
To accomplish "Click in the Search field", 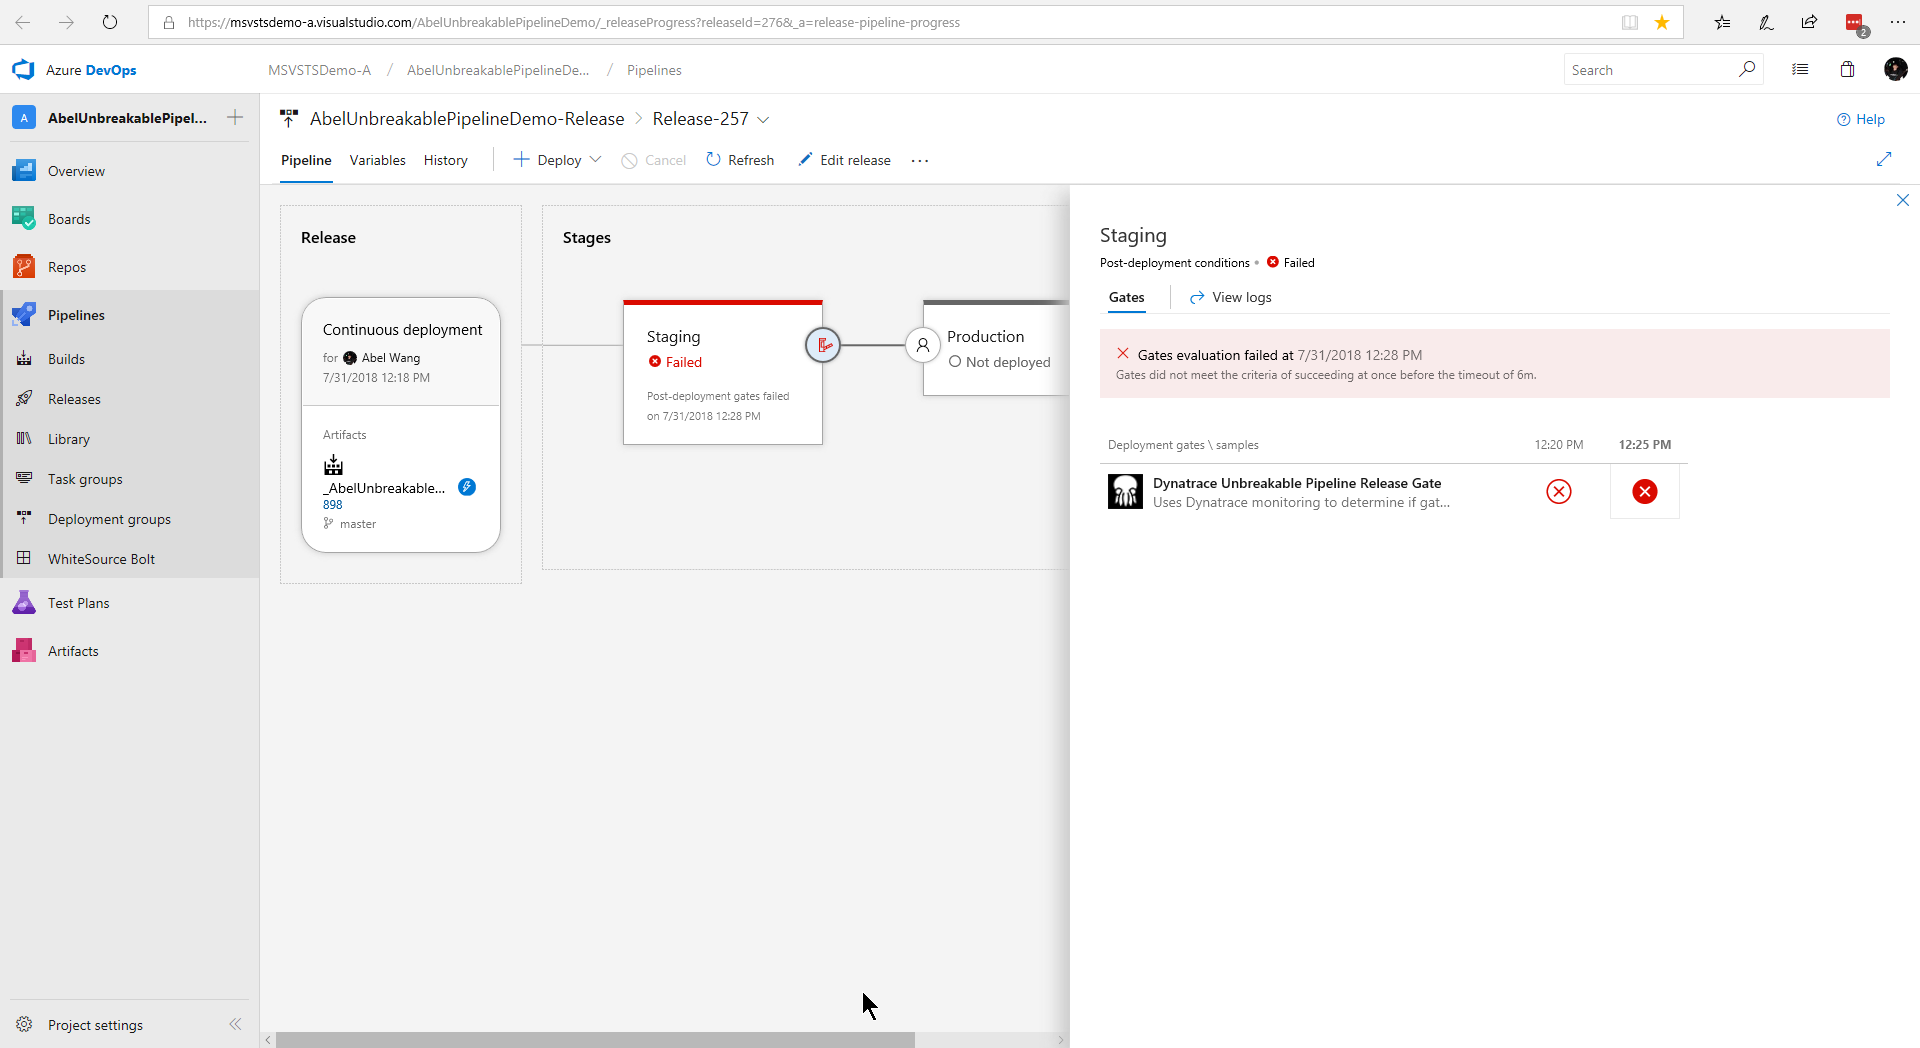I will click(x=1650, y=70).
